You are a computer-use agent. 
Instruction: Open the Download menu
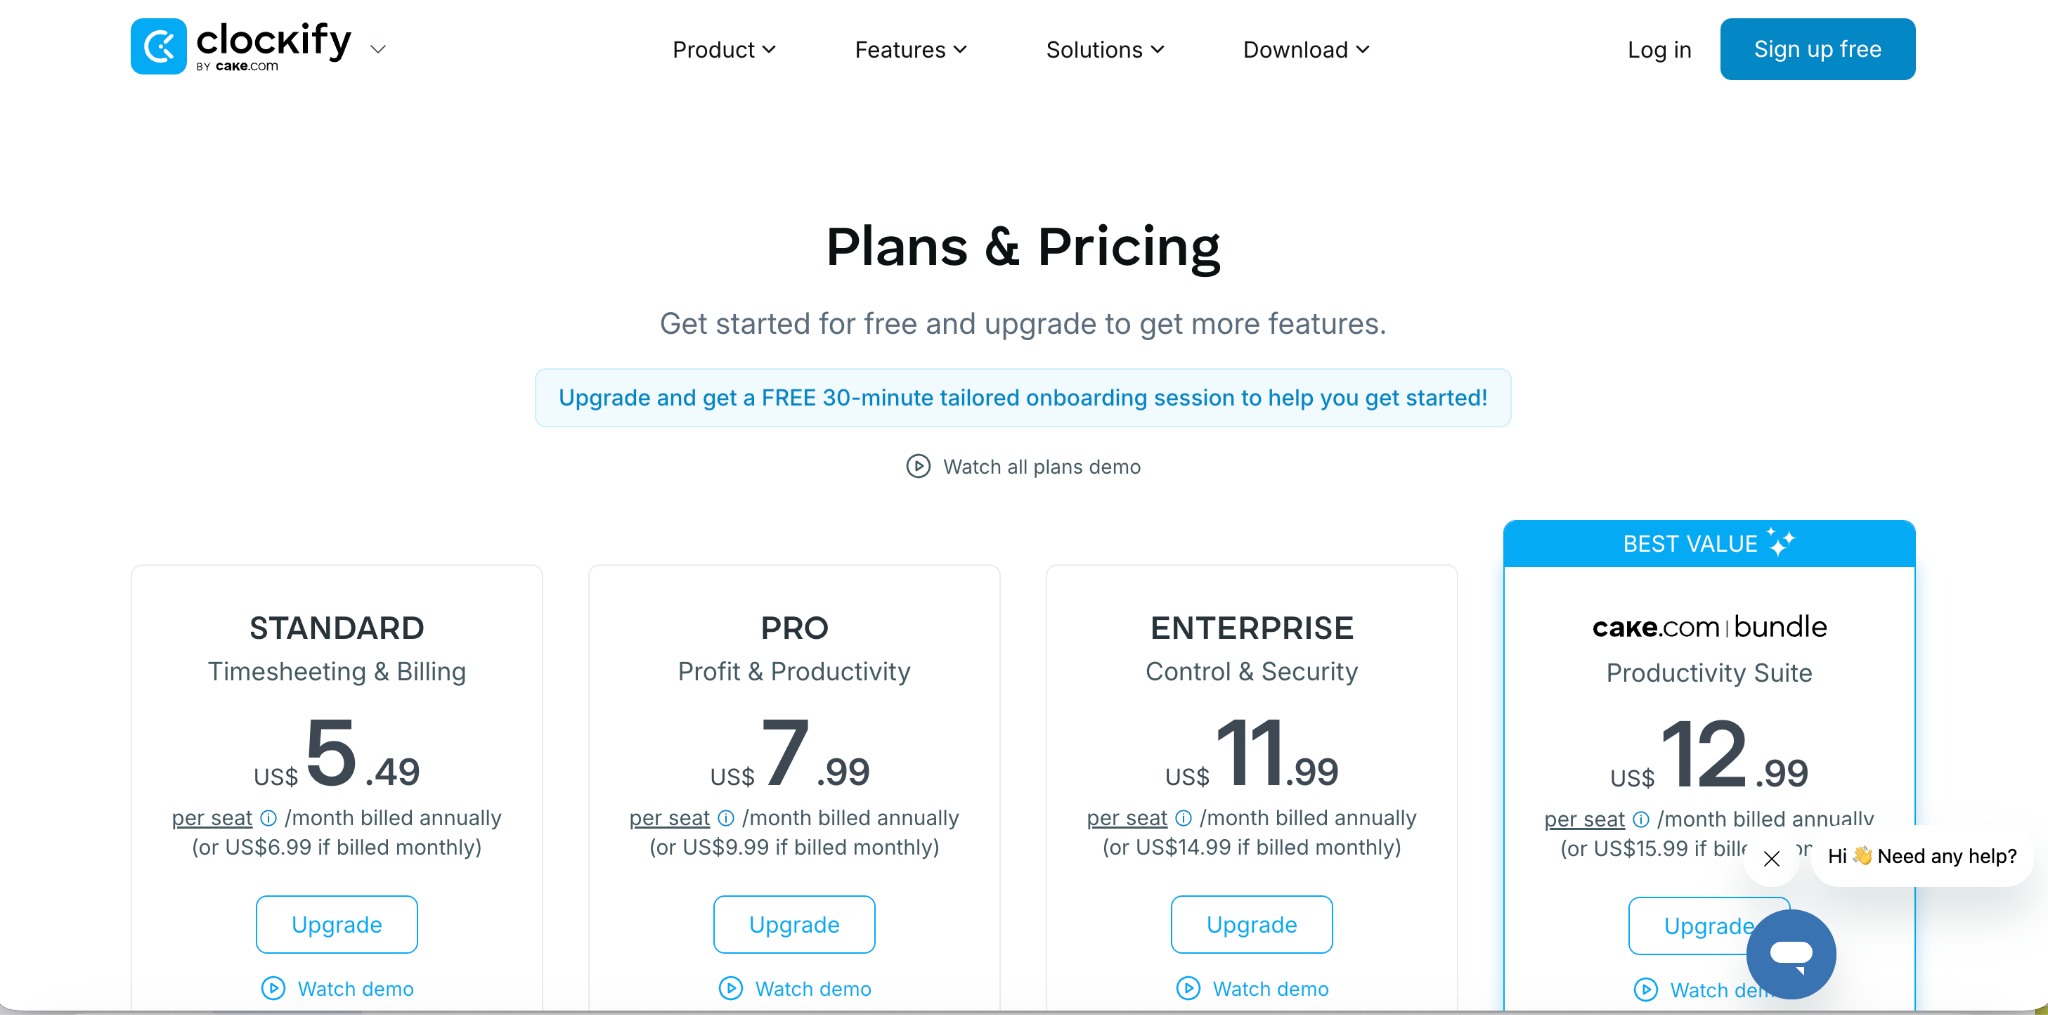pyautogui.click(x=1306, y=49)
